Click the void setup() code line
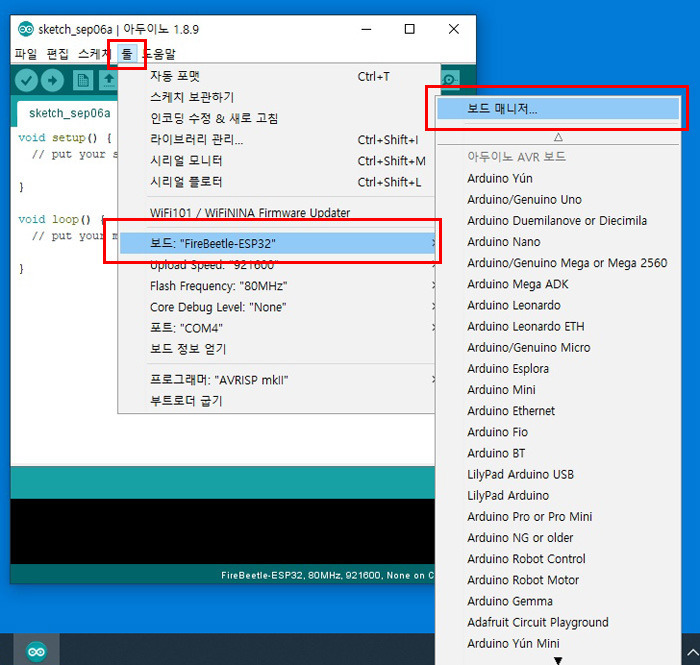Viewport: 700px width, 665px height. (x=65, y=138)
